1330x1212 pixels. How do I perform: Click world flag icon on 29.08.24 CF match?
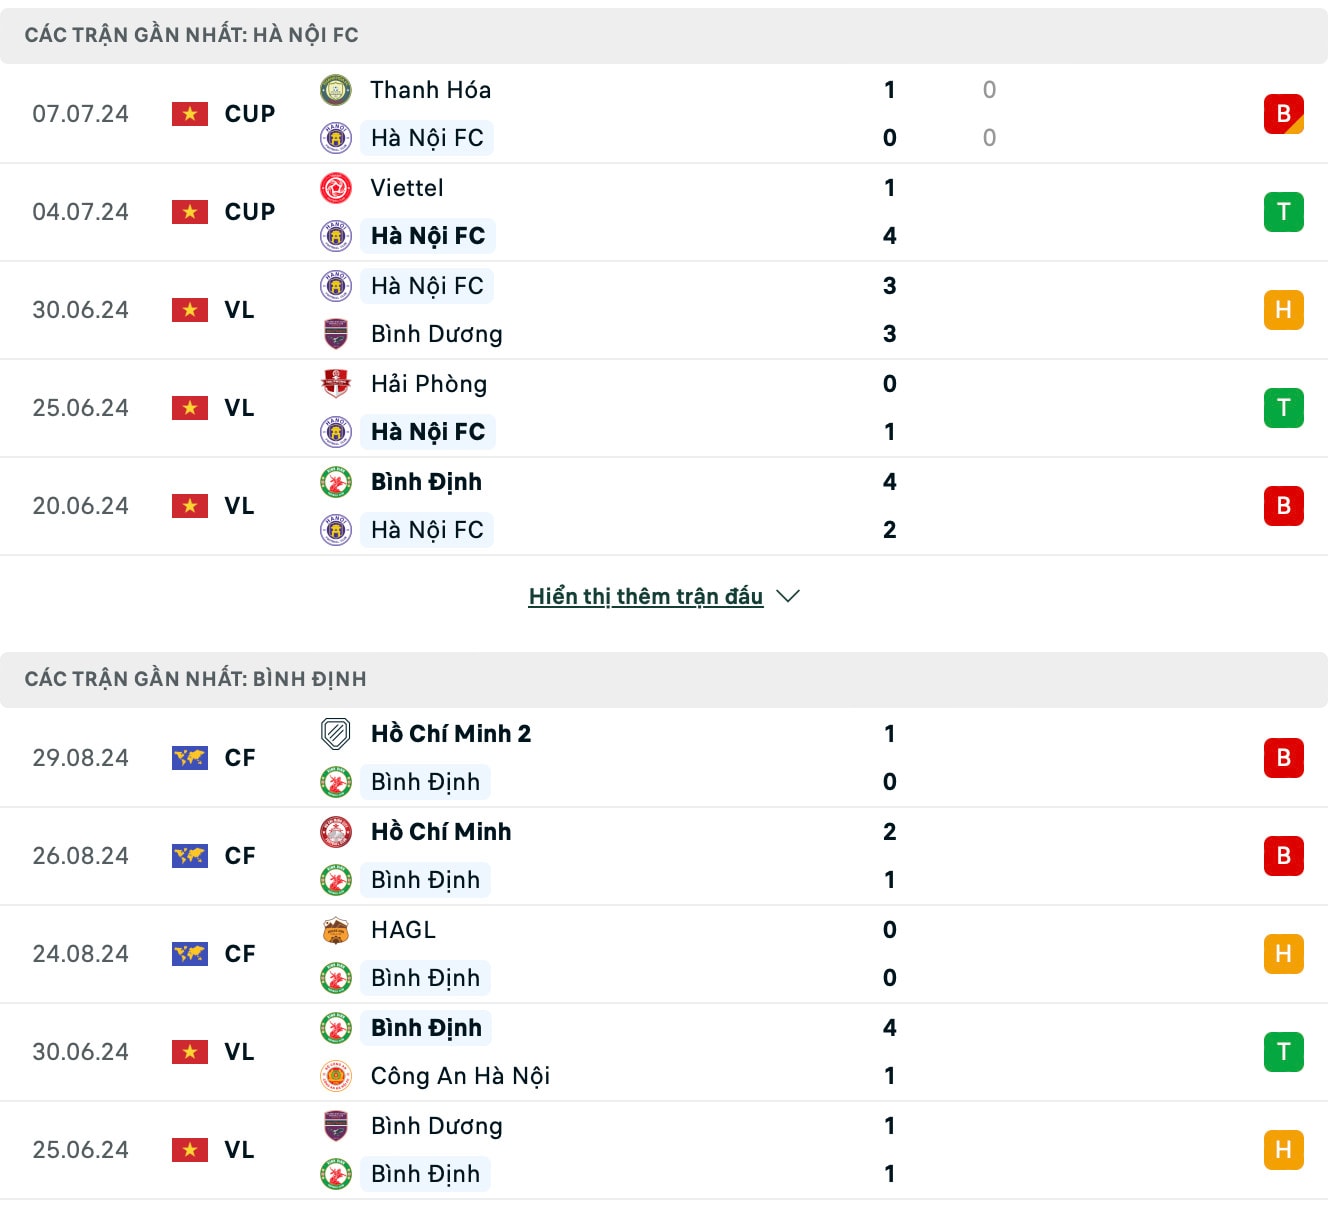click(x=190, y=758)
